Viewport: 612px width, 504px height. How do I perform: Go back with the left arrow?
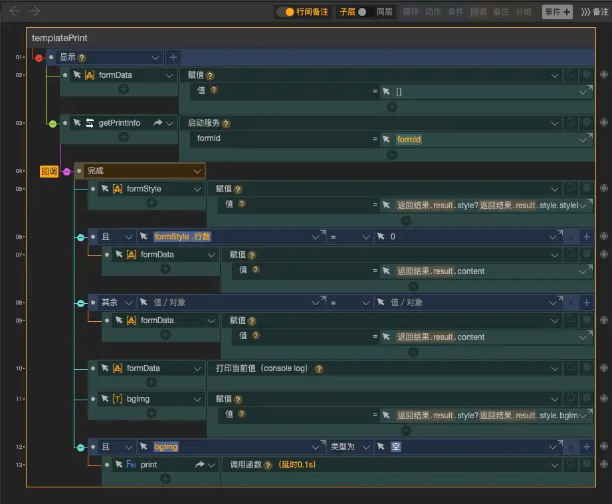[x=14, y=11]
